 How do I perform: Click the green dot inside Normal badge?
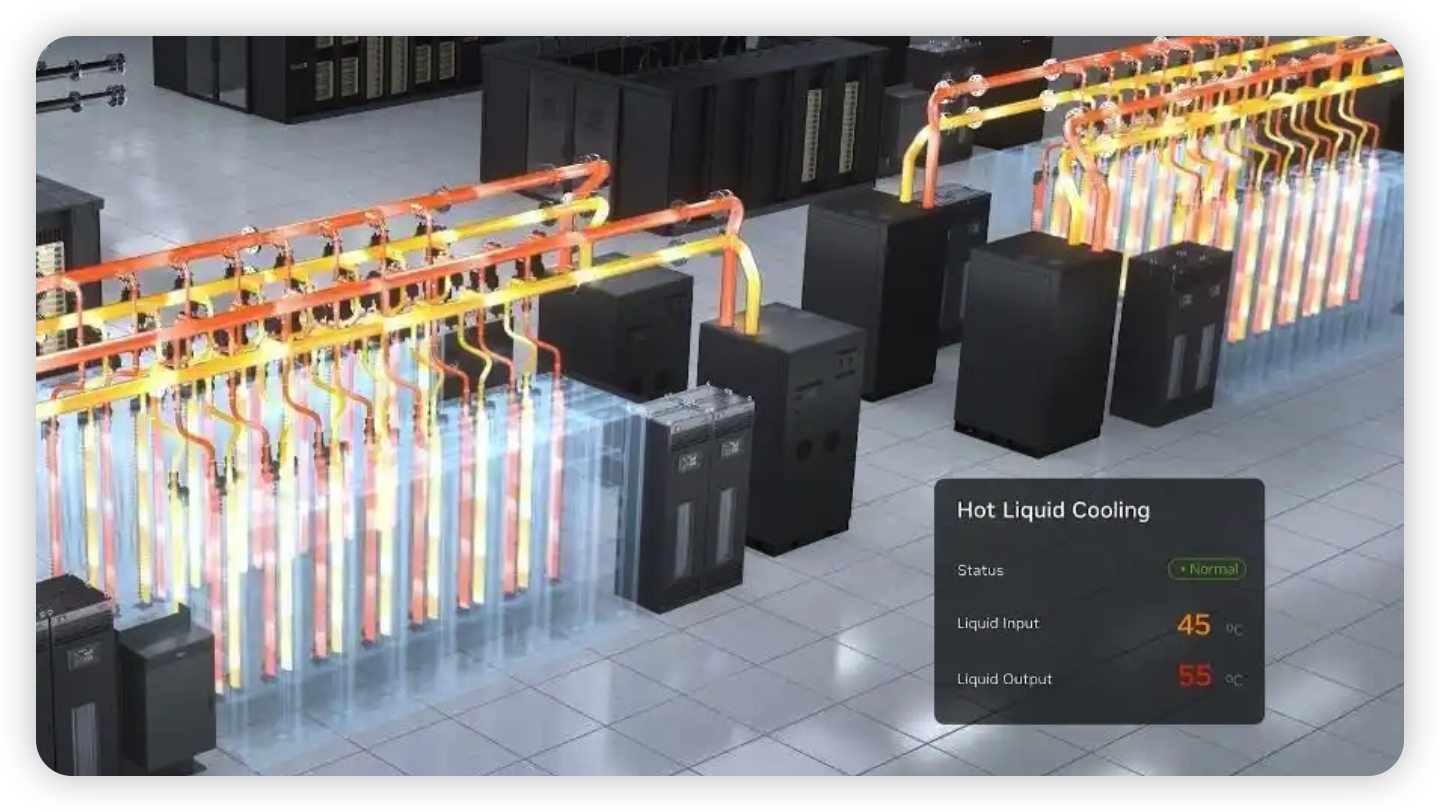click(1182, 570)
